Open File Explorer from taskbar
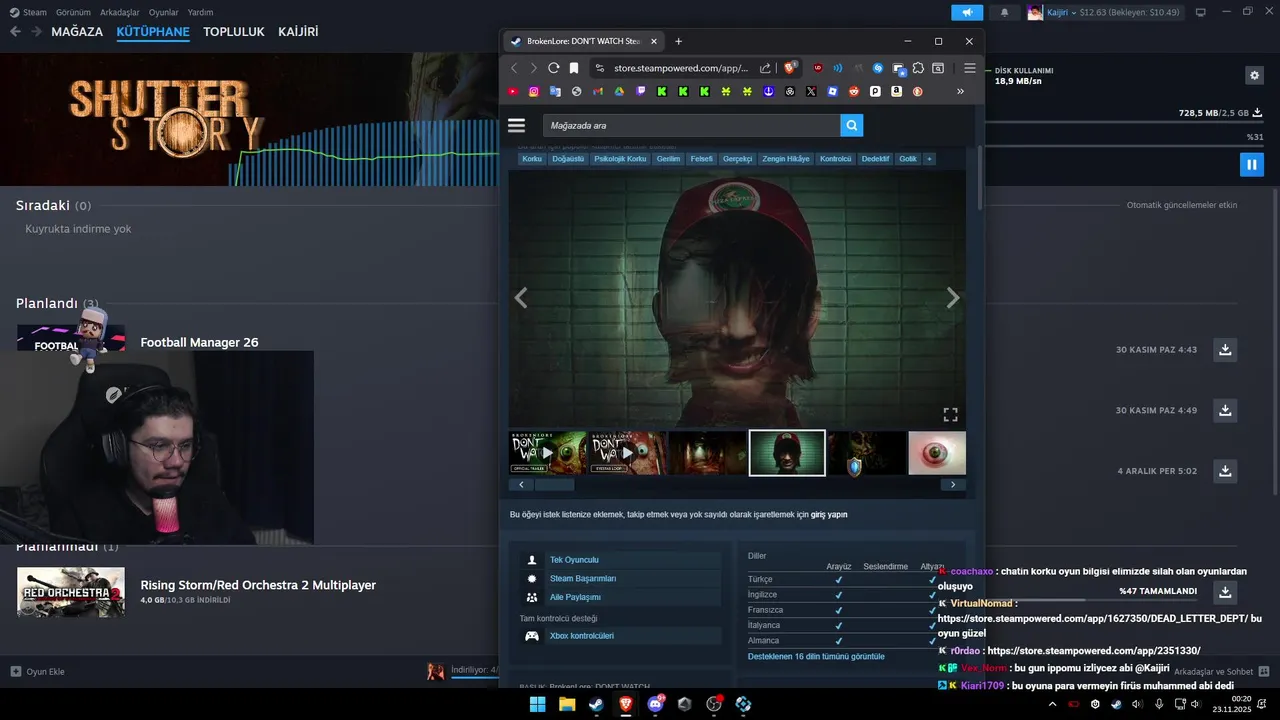Screen dimensions: 1280x720 click(x=567, y=704)
